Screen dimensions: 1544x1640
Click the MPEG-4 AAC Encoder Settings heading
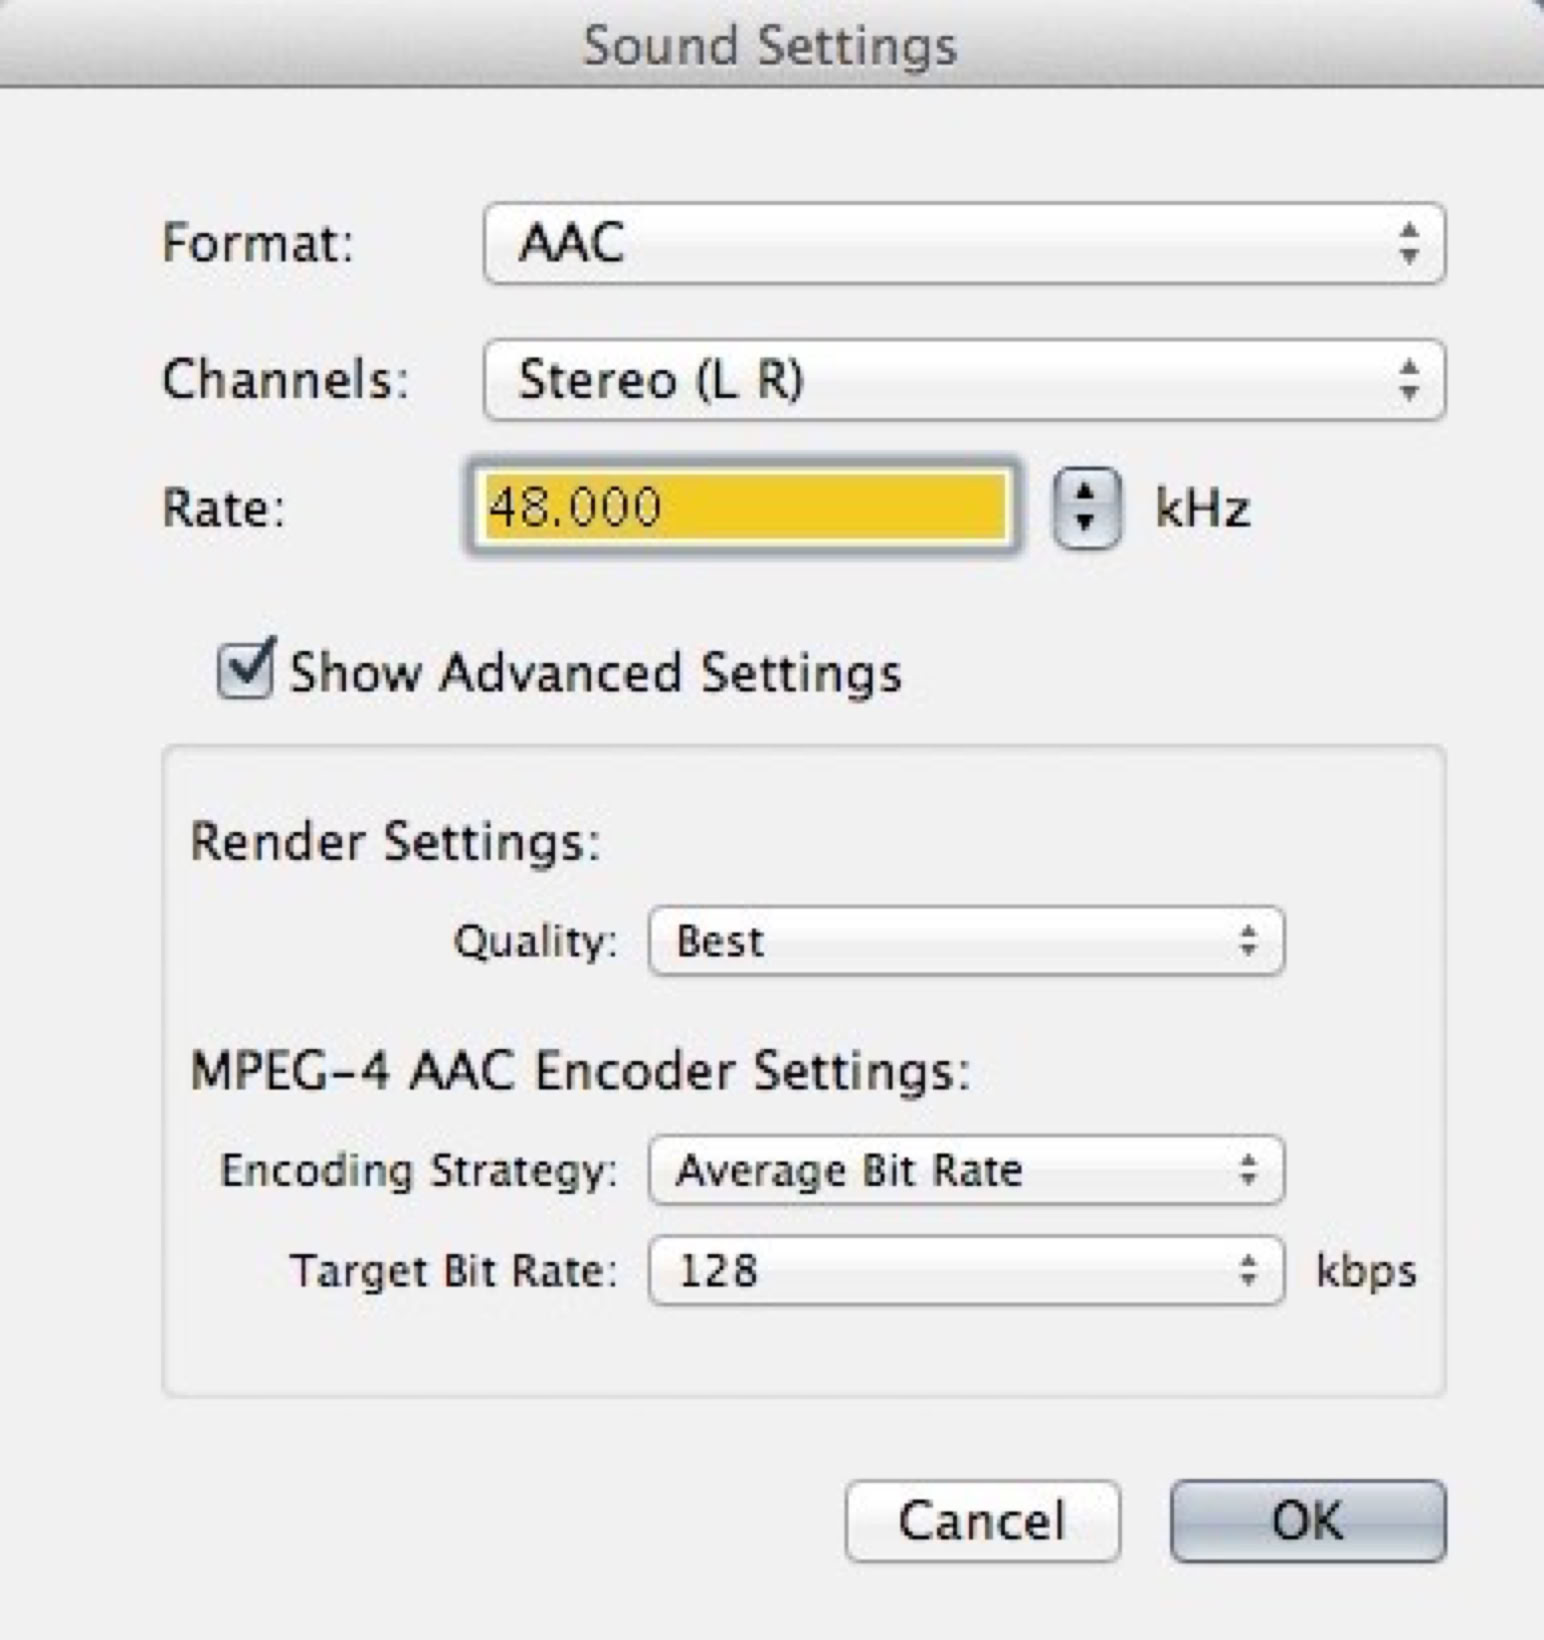pyautogui.click(x=580, y=1071)
